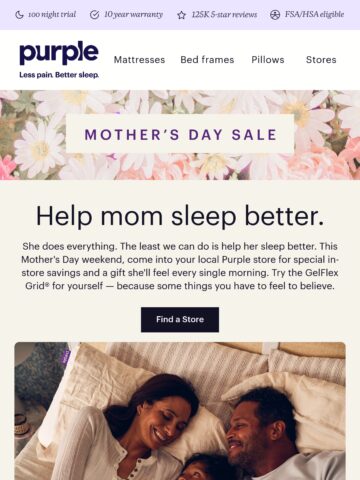Click the Mother's Day Sale banner

tap(180, 134)
